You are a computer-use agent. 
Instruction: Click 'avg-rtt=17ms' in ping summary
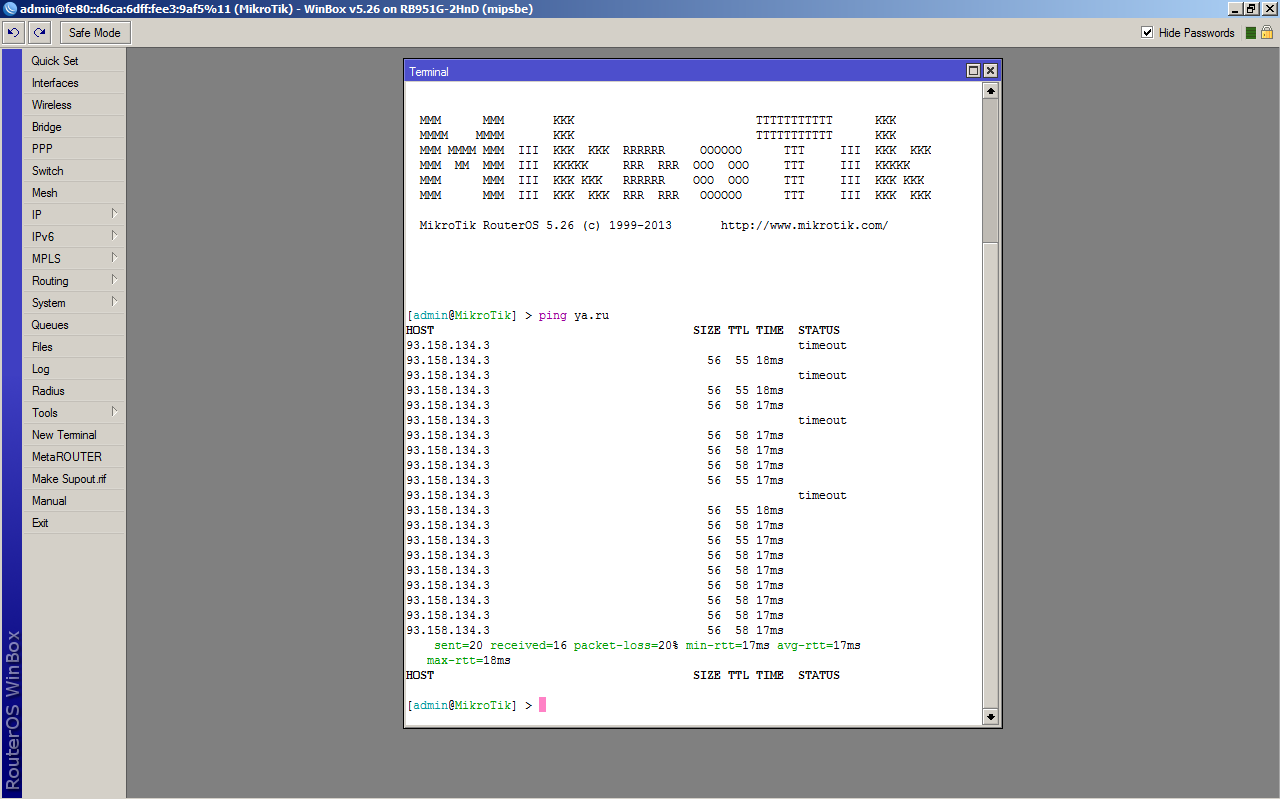tap(819, 646)
